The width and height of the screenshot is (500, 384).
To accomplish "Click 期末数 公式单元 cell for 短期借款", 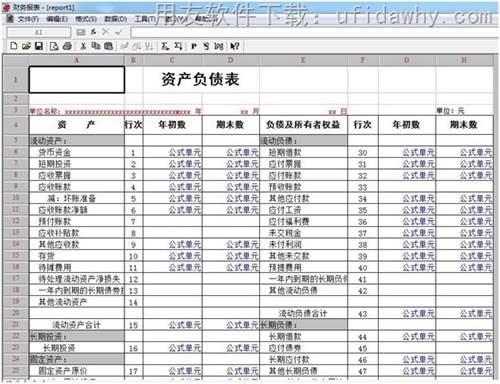I will point(464,152).
